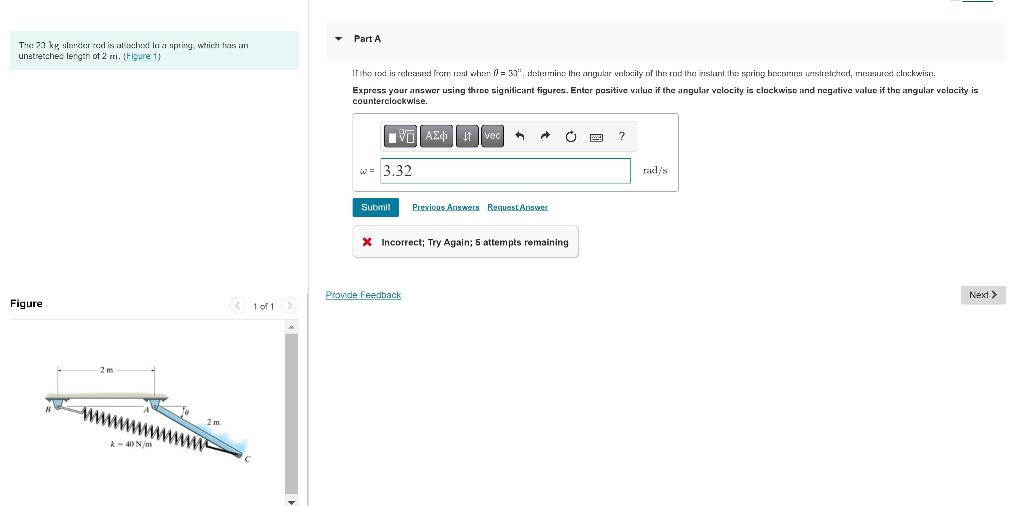Click the angular velocity answer field

505,171
